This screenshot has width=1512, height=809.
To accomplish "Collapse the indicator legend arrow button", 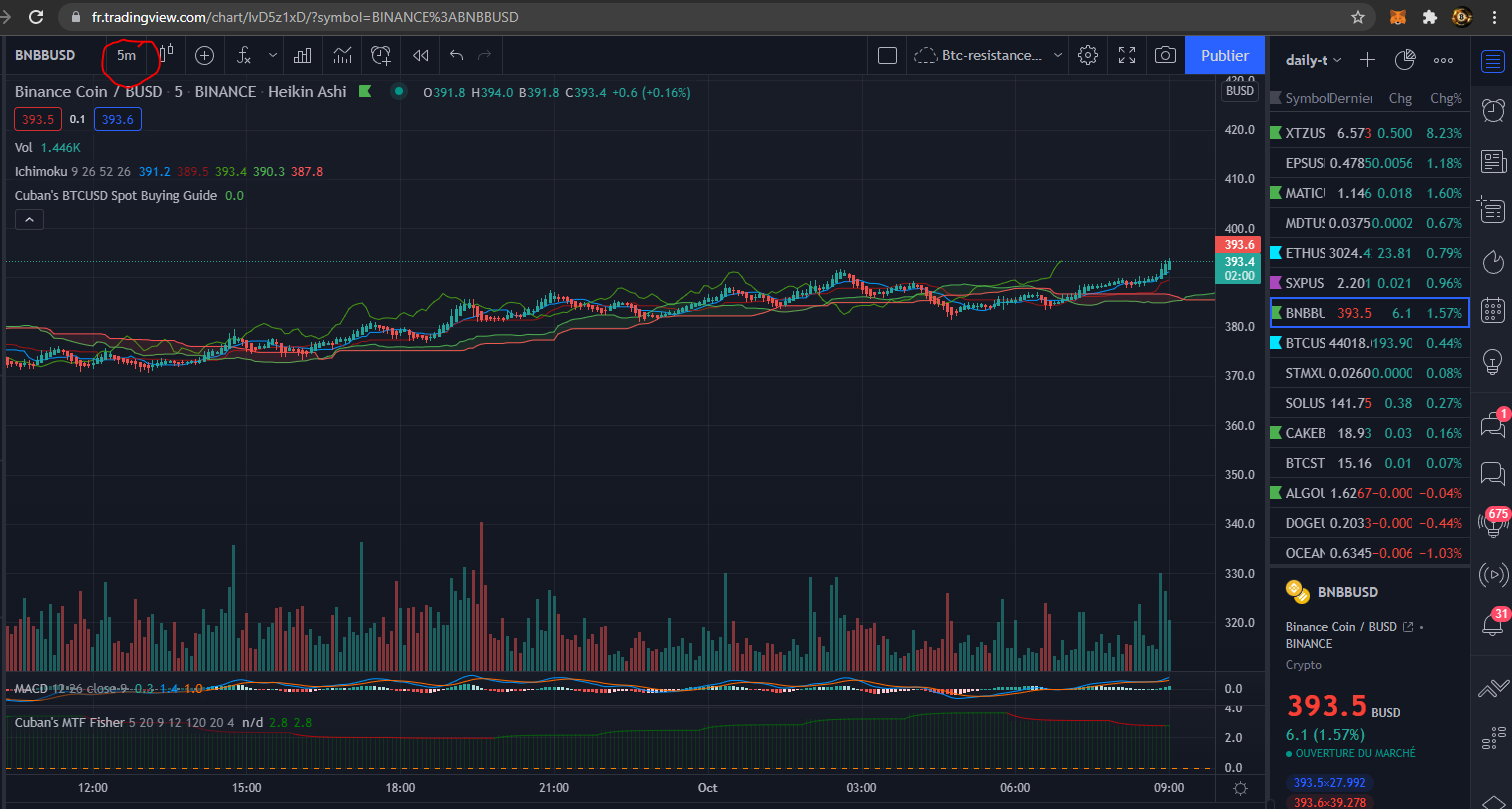I will click(x=29, y=219).
